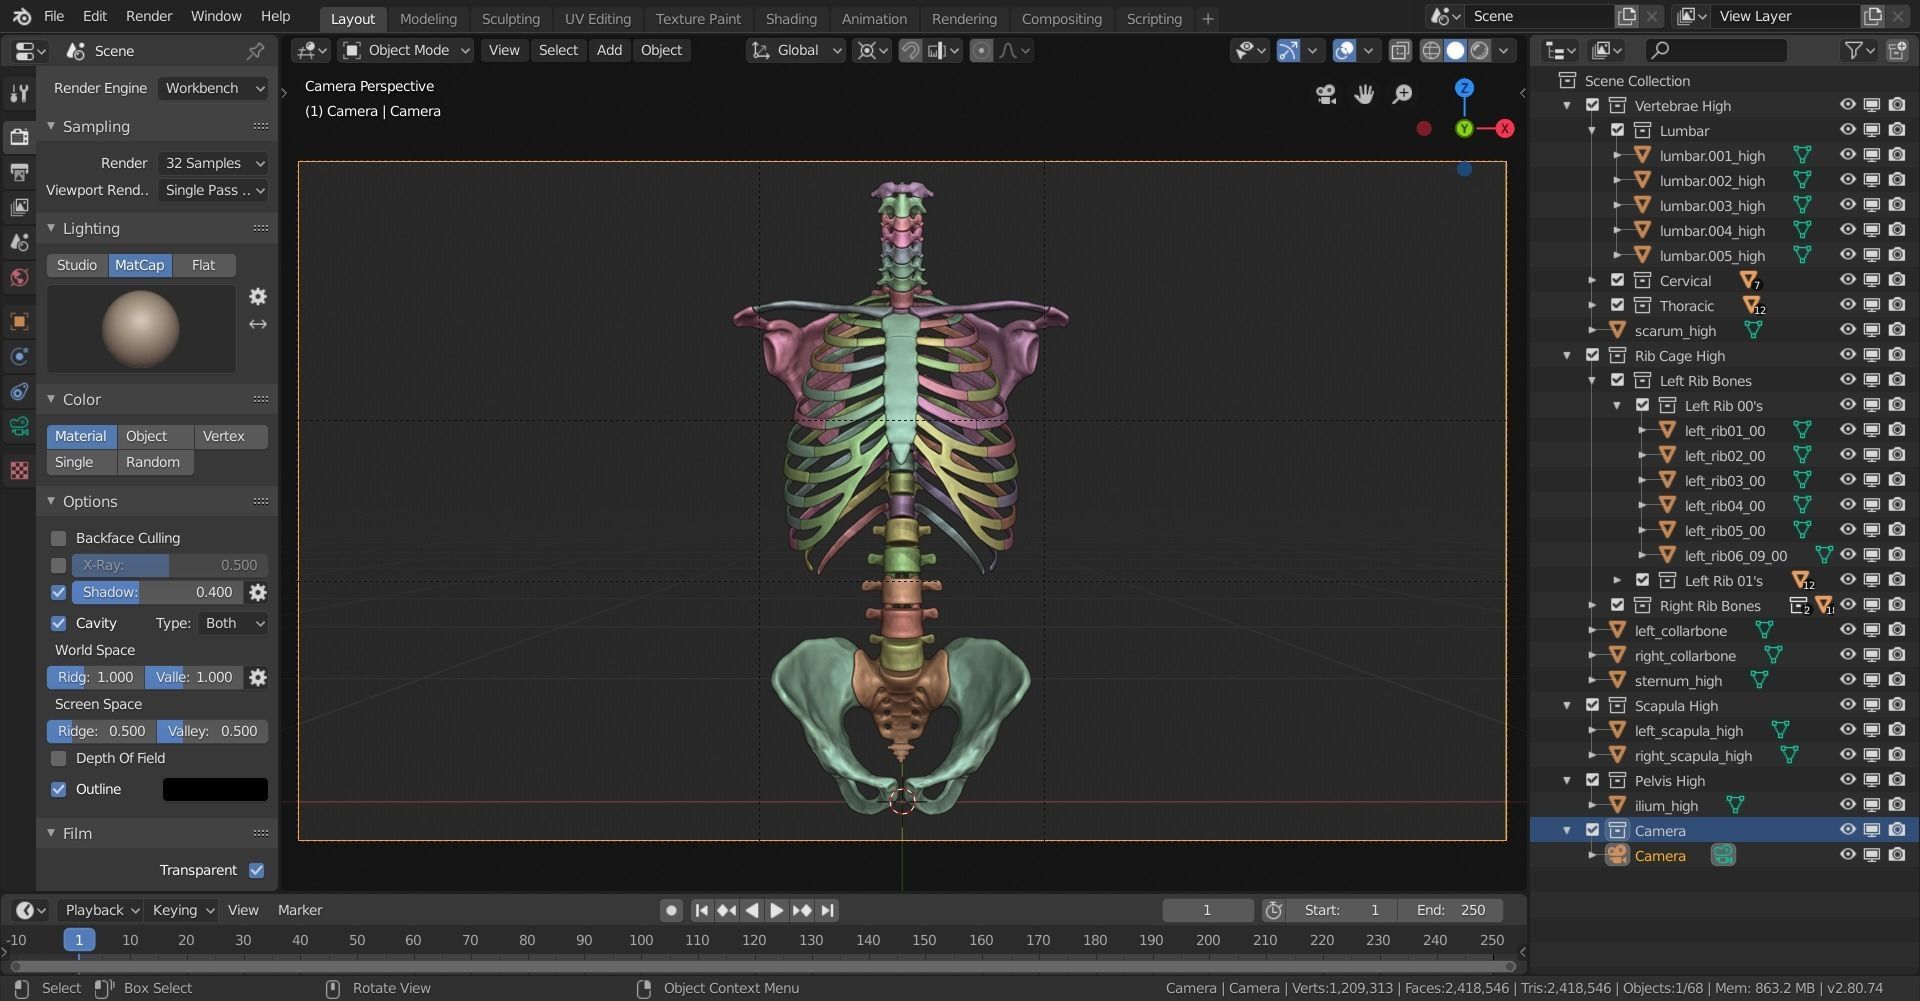Image resolution: width=1920 pixels, height=1001 pixels.
Task: Uncheck the Outline option
Action: point(58,789)
